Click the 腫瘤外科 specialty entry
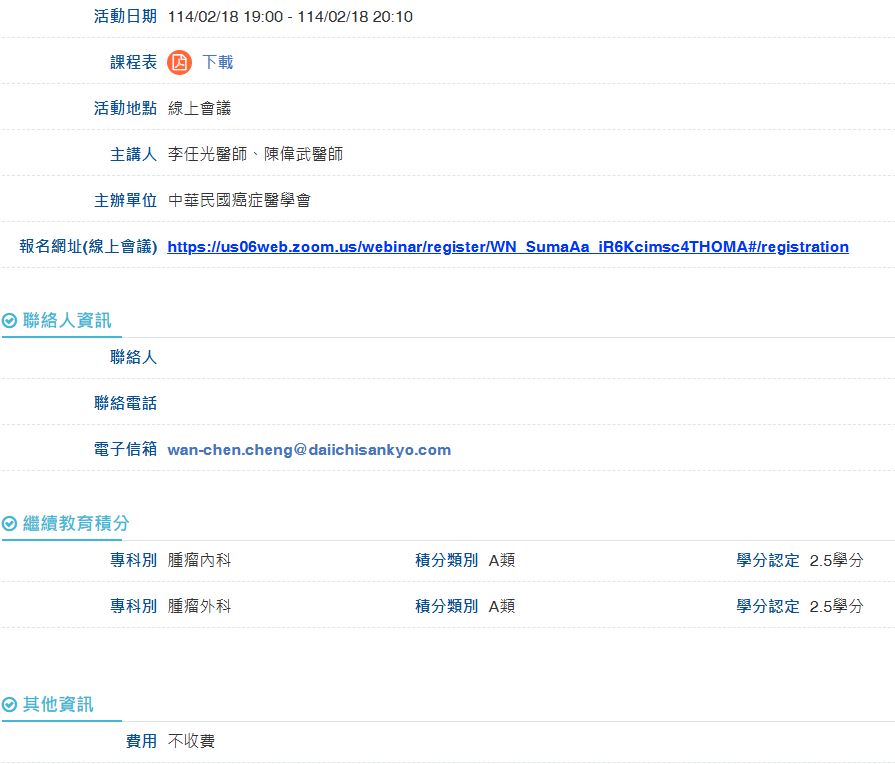 (x=199, y=606)
